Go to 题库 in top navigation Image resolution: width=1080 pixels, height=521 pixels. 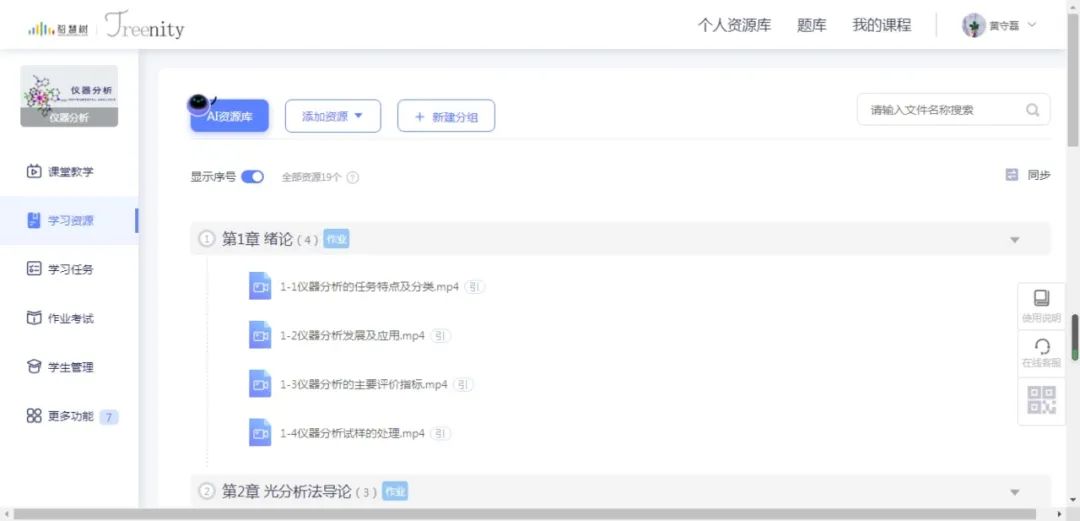pyautogui.click(x=811, y=25)
